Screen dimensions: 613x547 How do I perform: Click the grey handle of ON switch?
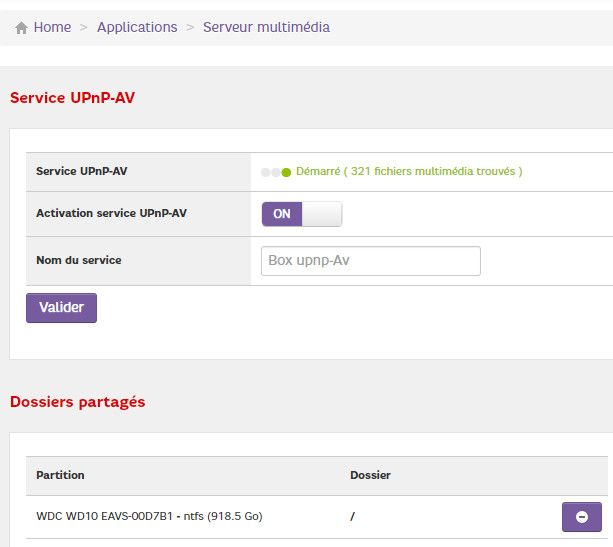point(321,214)
